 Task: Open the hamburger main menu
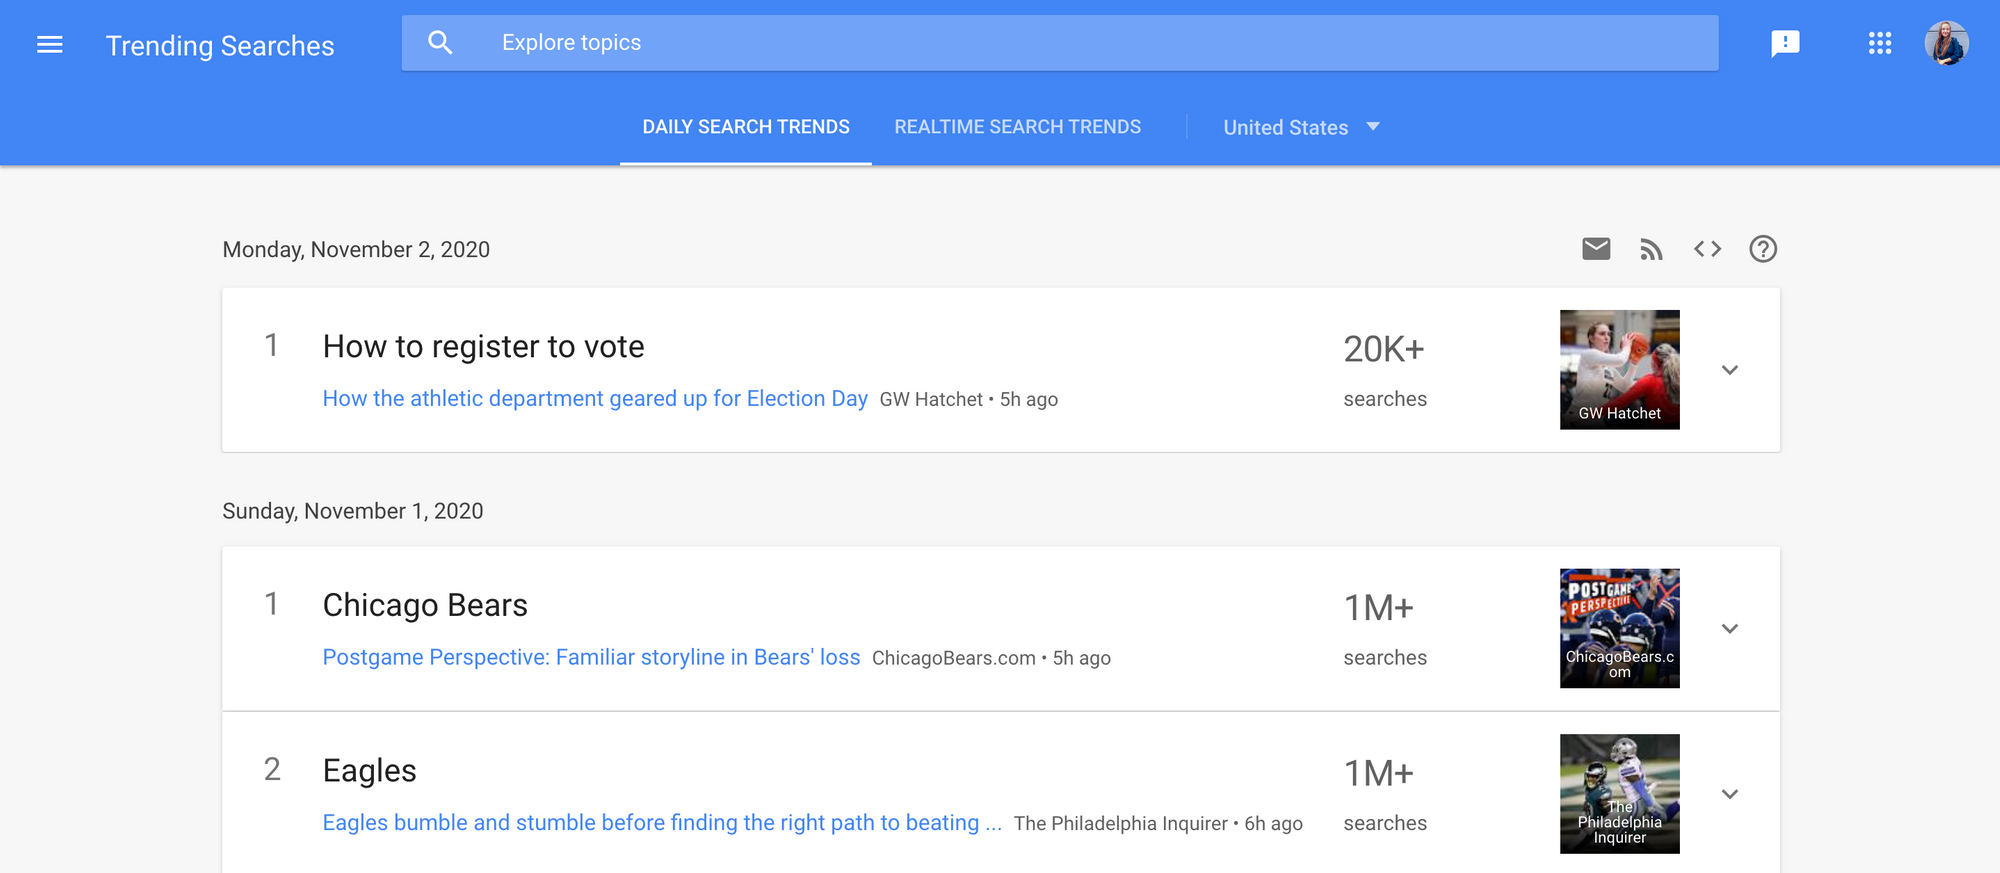click(49, 45)
